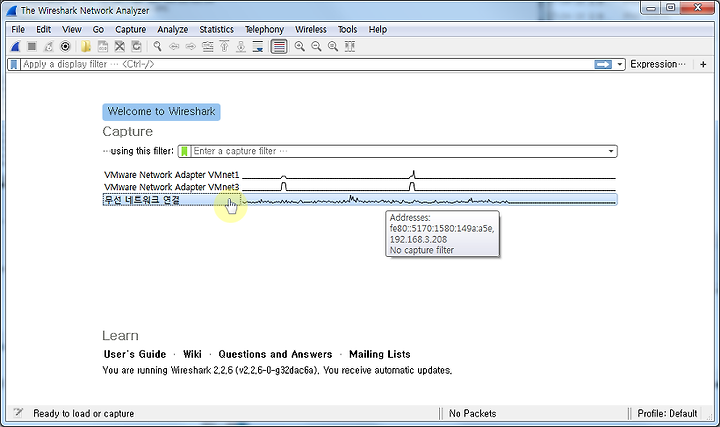Click the status bar expert info icon

[18, 413]
